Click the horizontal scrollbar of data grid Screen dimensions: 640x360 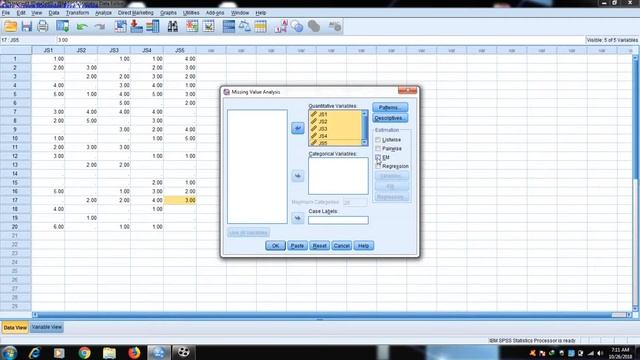332,315
